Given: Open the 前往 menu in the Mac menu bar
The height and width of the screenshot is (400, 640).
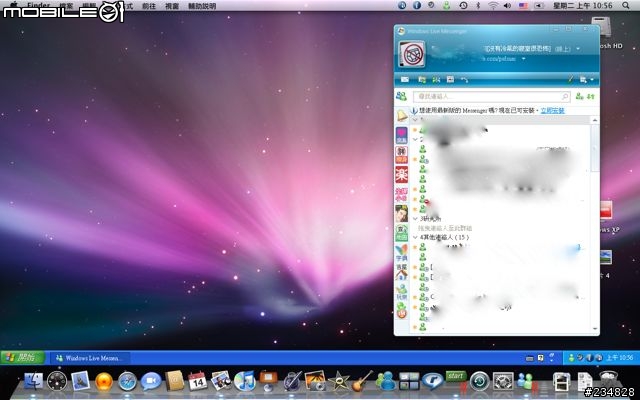Looking at the screenshot, I should pyautogui.click(x=149, y=6).
